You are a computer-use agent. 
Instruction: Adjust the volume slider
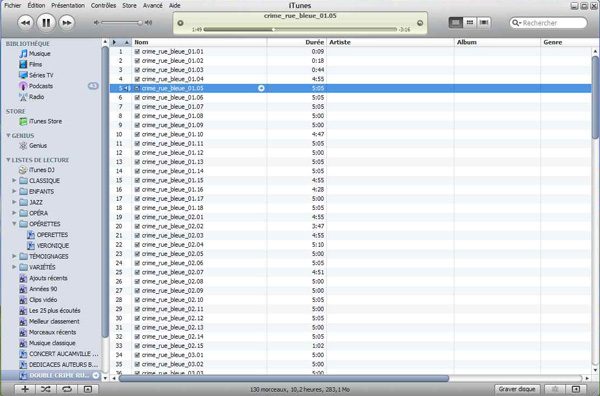click(x=122, y=23)
